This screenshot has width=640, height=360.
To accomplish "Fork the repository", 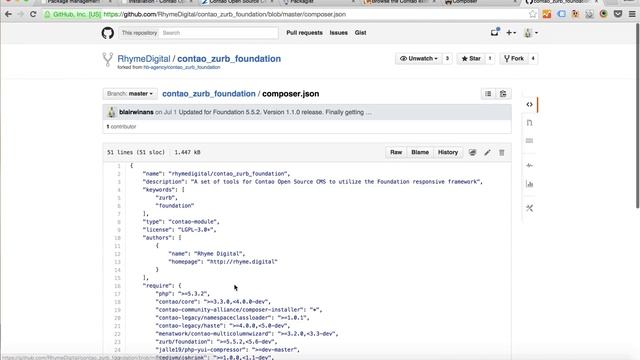I will pyautogui.click(x=514, y=59).
